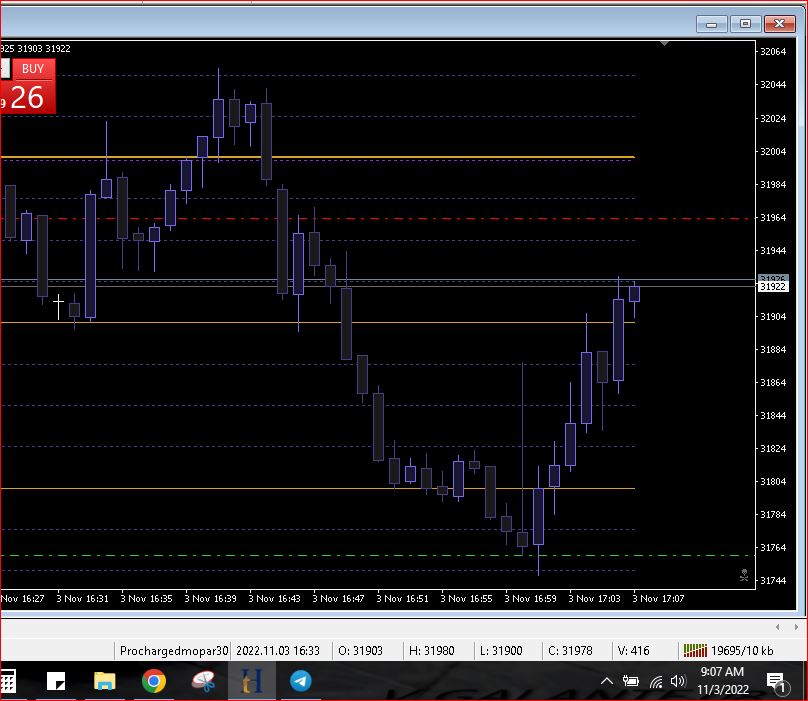The width and height of the screenshot is (808, 701).
Task: Open Telegram from the taskbar
Action: click(300, 681)
